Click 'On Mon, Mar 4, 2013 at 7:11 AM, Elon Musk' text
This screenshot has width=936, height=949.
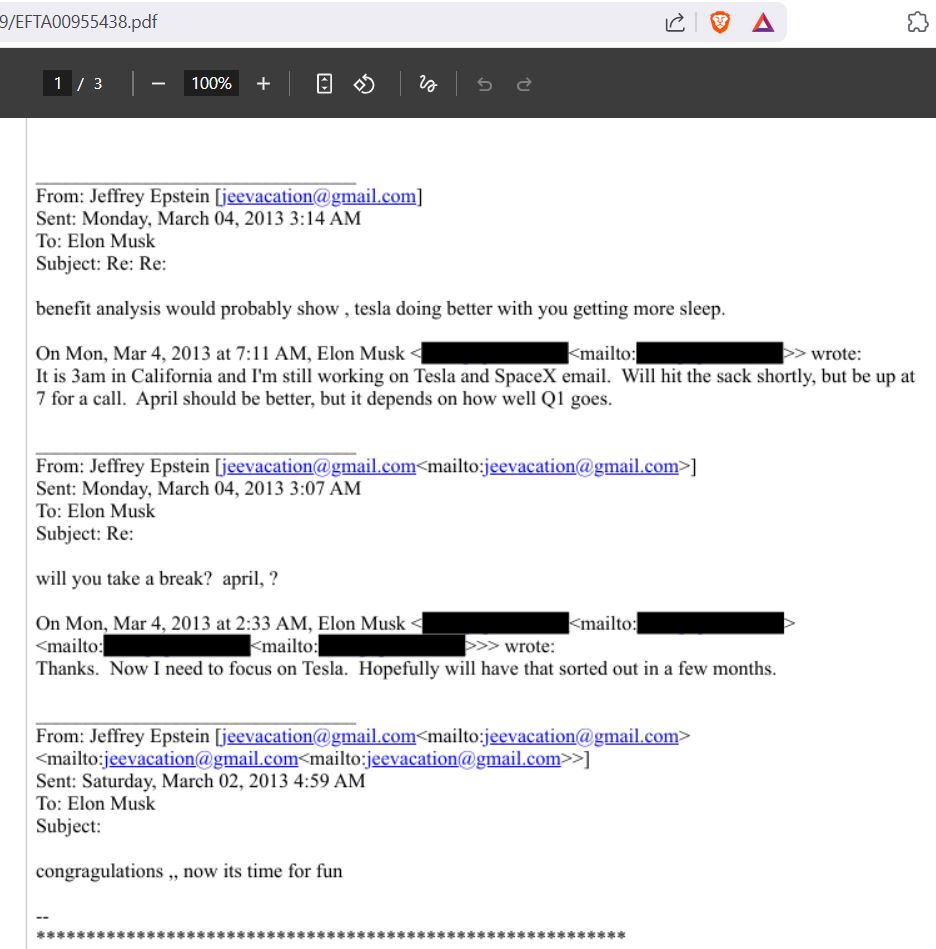click(220, 353)
